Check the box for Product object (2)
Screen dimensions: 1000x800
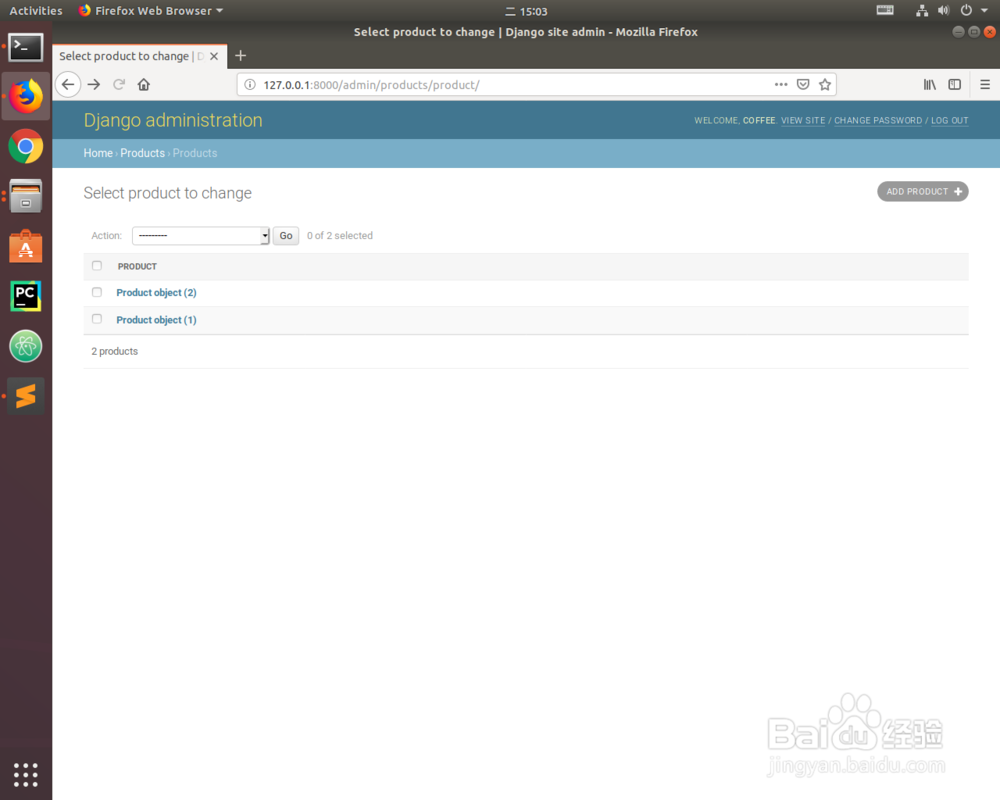click(x=97, y=292)
